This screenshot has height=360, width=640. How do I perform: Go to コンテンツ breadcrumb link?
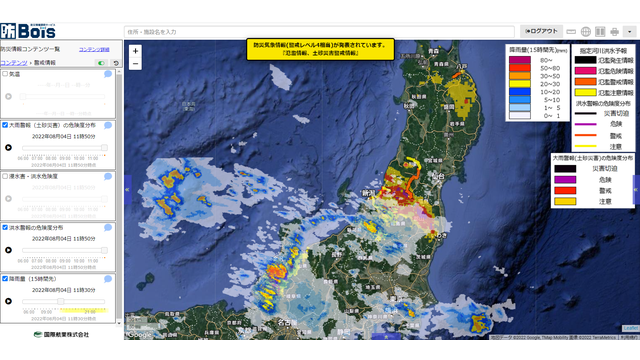point(14,63)
